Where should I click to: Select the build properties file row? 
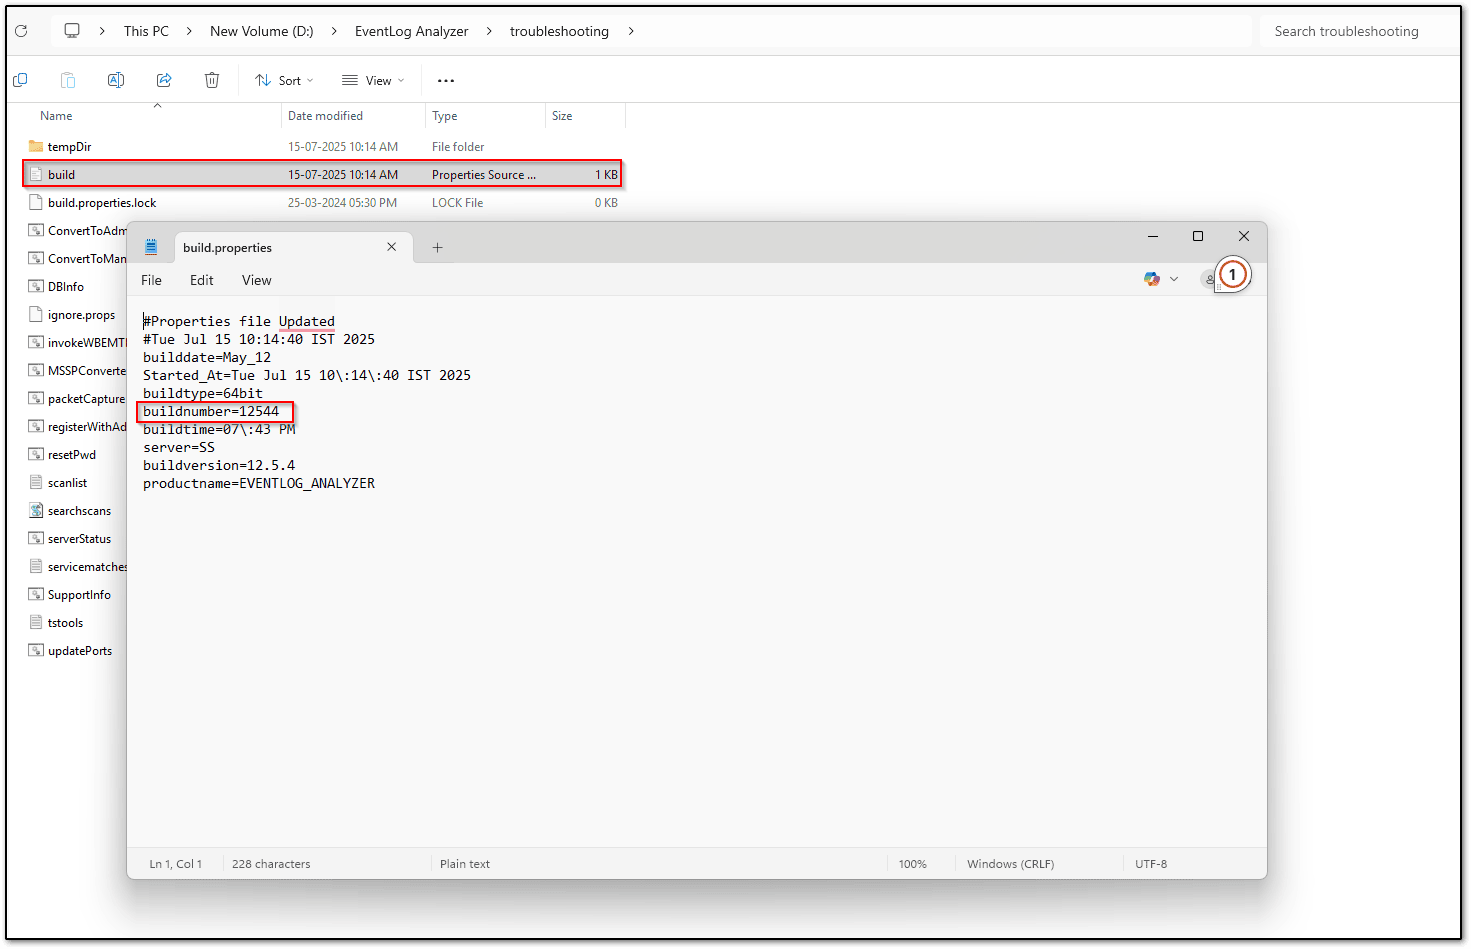pyautogui.click(x=322, y=174)
